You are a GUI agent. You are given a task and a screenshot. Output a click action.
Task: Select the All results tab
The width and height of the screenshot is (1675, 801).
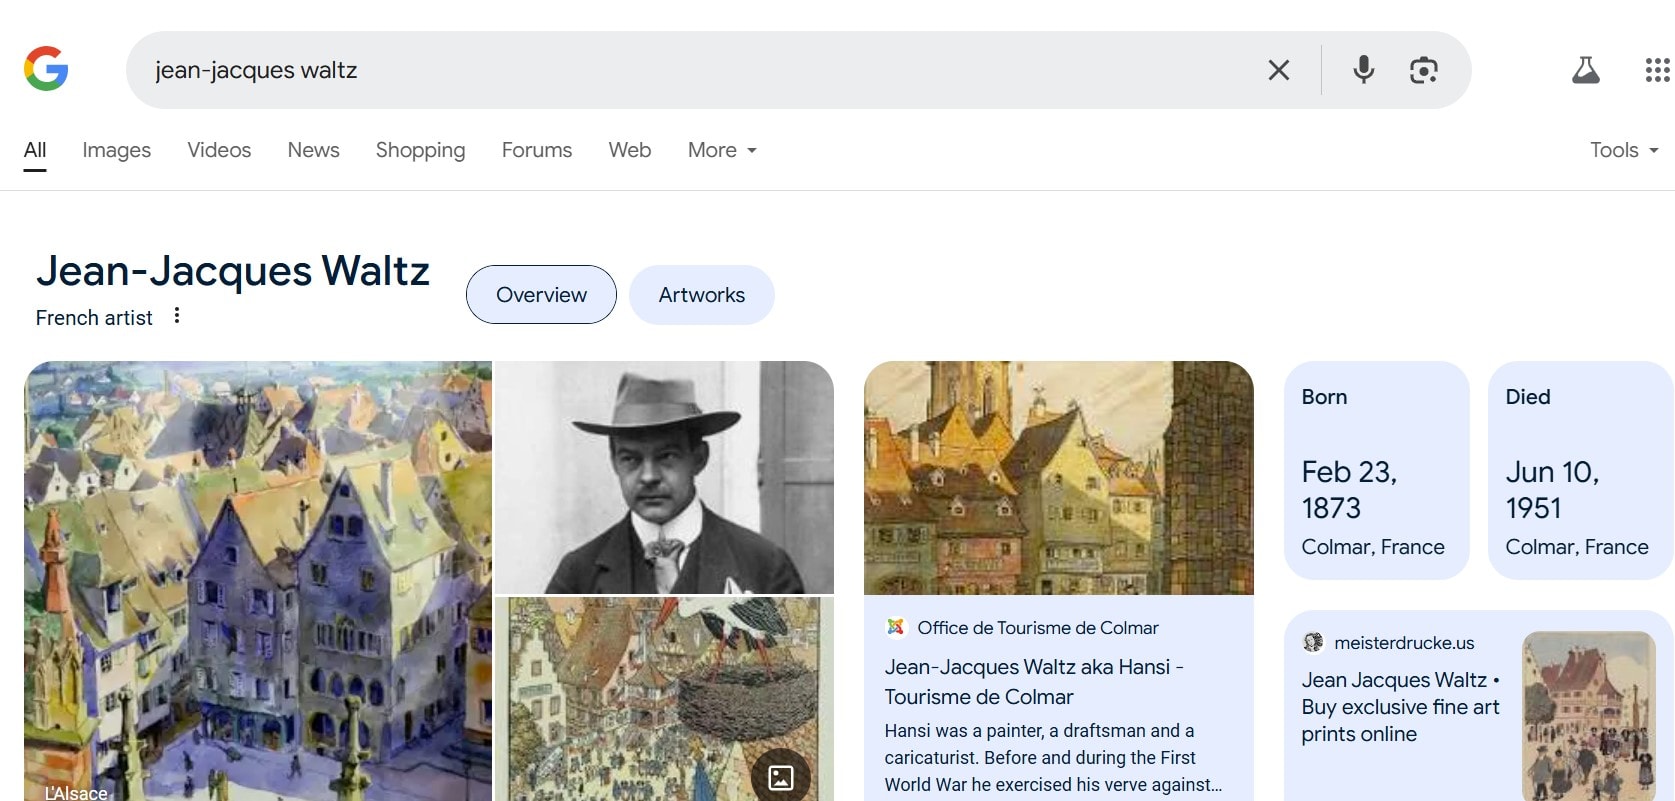[x=35, y=150]
